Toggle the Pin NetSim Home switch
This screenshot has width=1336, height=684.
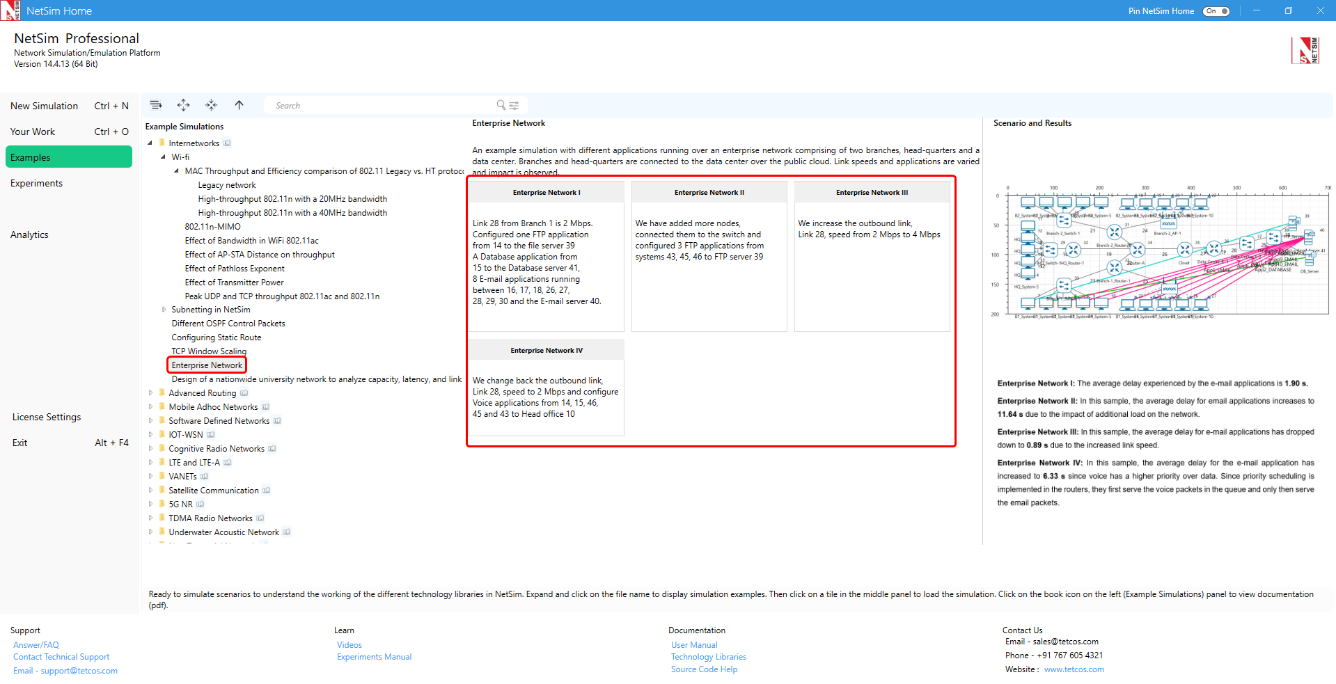1216,11
